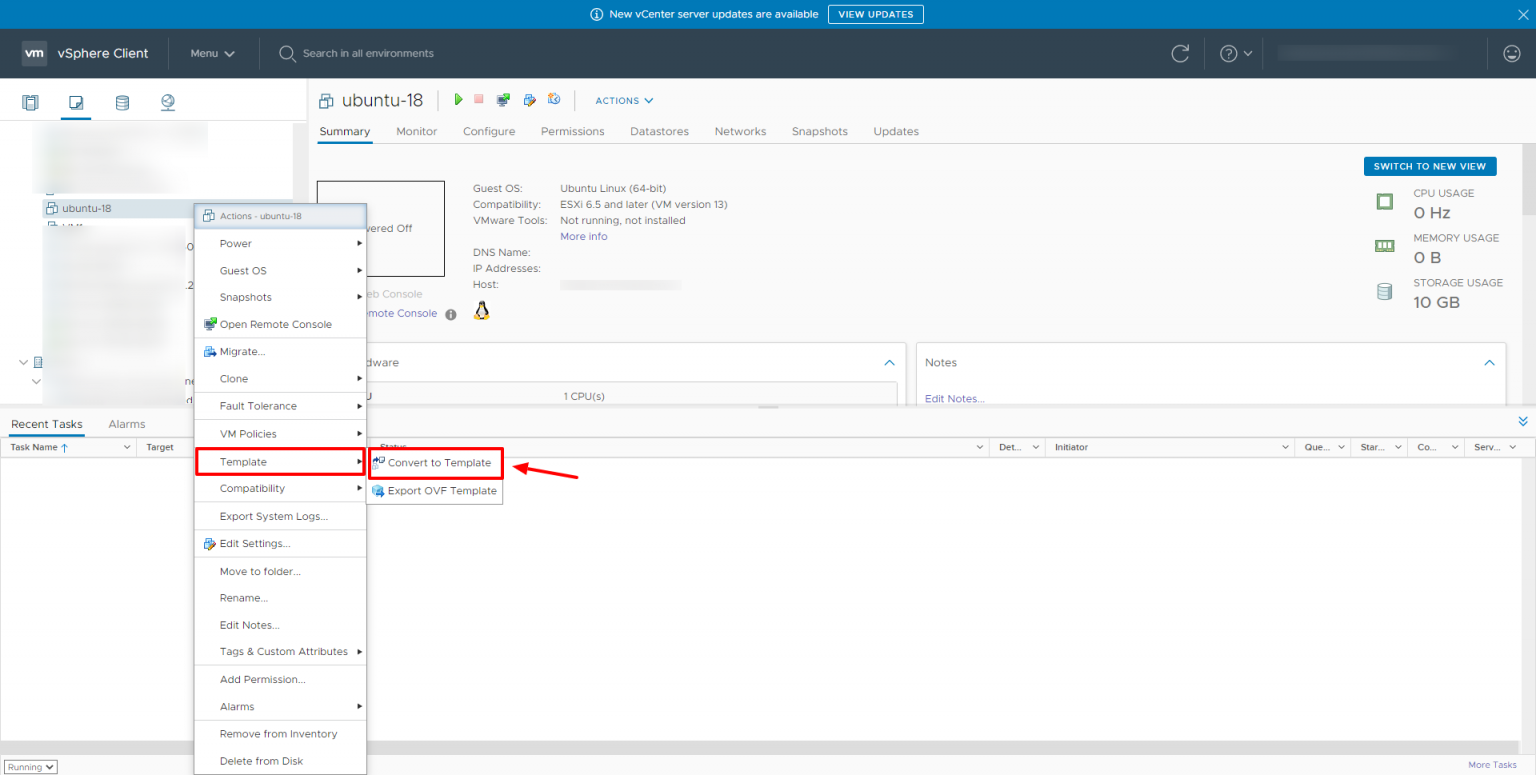This screenshot has width=1536, height=775.
Task: Click the refresh icon in top bar
Action: click(x=1180, y=54)
